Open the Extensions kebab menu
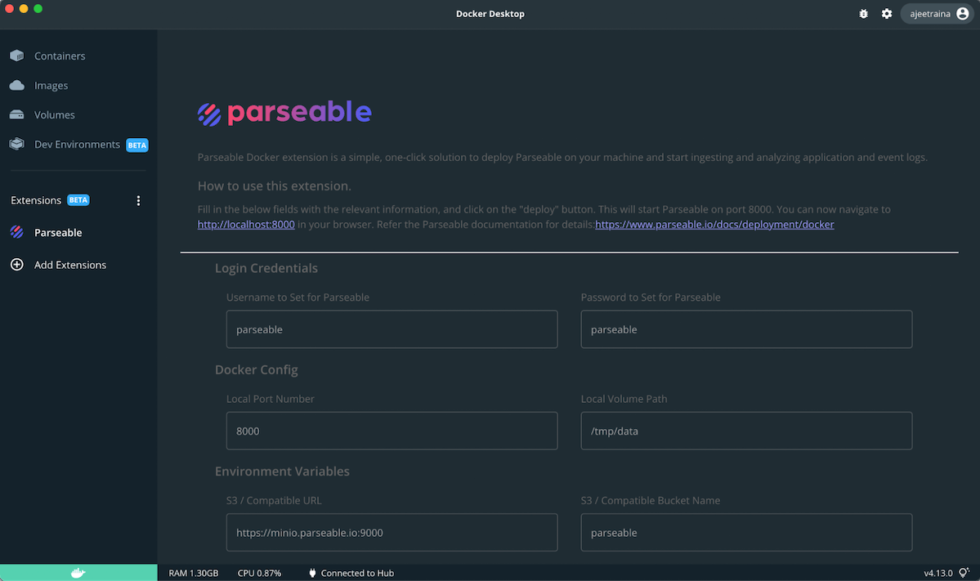980x581 pixels. [138, 200]
